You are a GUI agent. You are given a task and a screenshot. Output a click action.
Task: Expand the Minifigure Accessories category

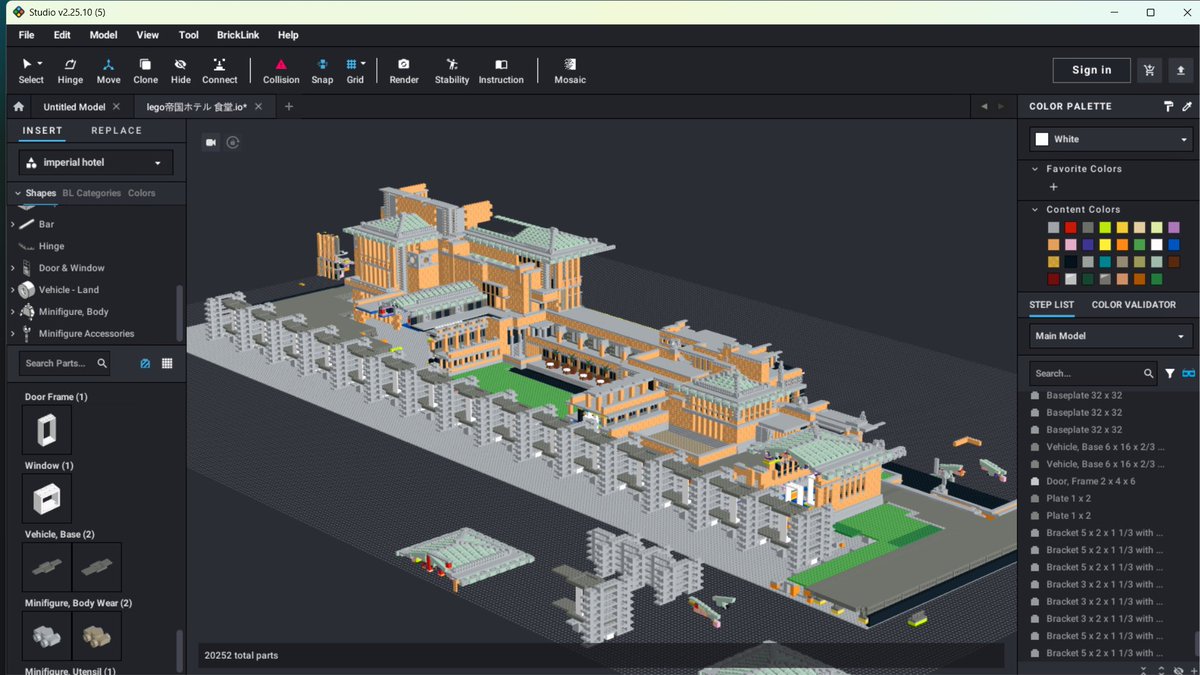coord(12,334)
